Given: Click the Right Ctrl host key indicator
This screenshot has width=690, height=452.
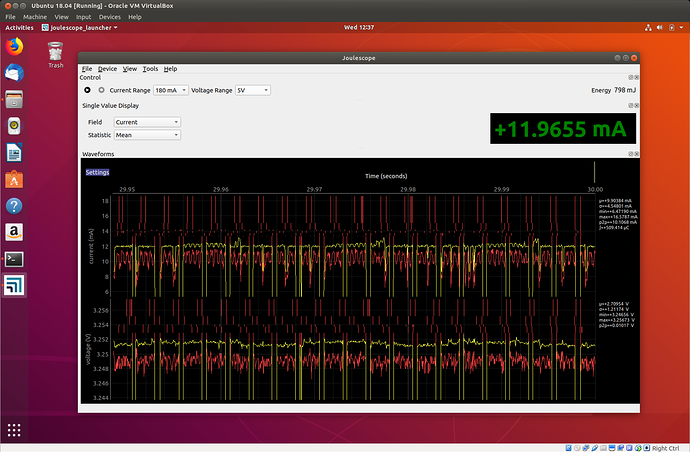Looking at the screenshot, I should [665, 448].
